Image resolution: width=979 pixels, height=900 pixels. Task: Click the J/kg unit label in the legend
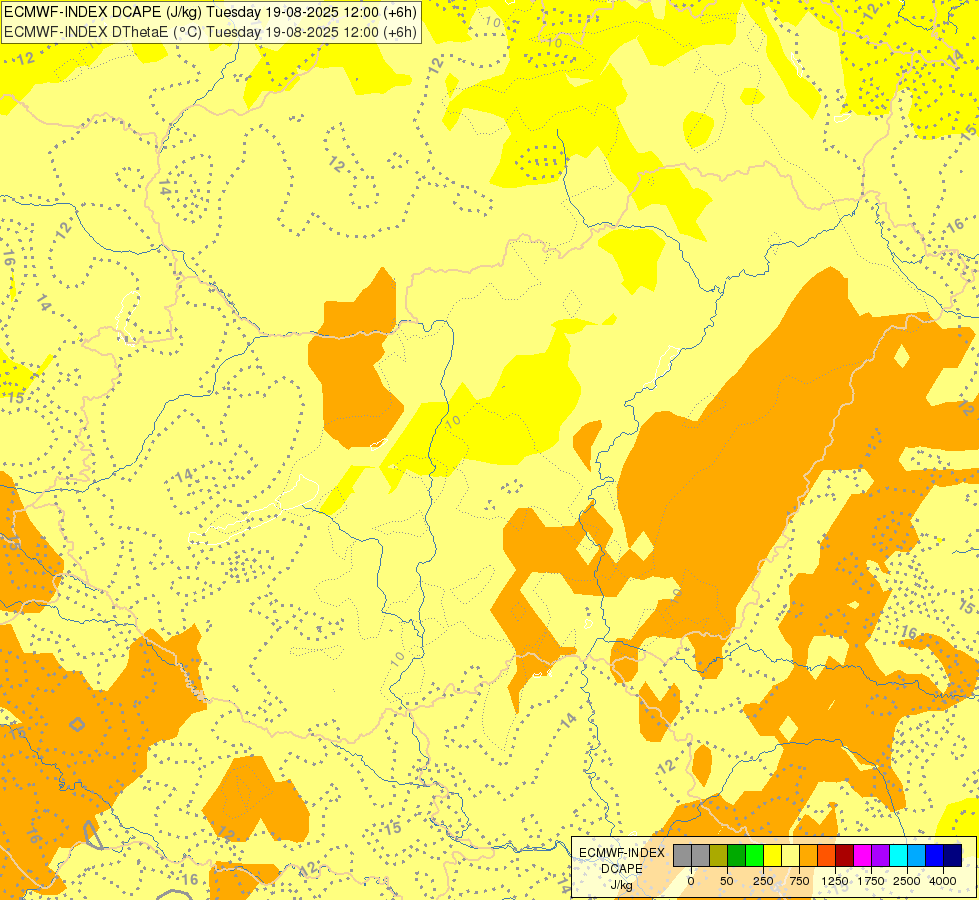pyautogui.click(x=622, y=885)
